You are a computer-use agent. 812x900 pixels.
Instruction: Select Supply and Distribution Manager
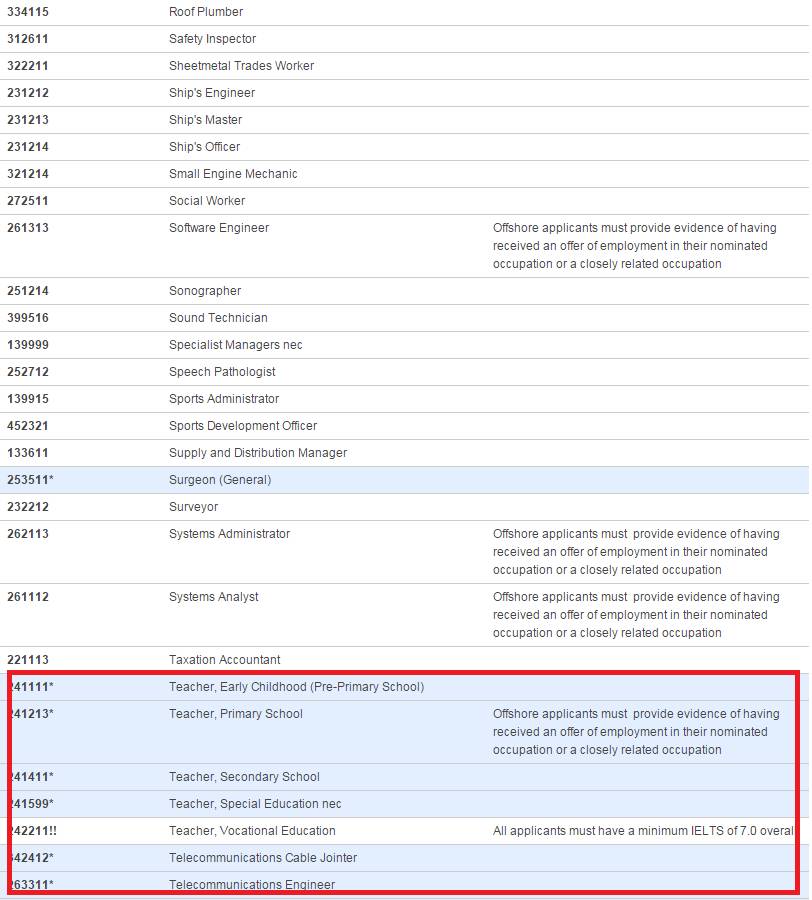[258, 453]
